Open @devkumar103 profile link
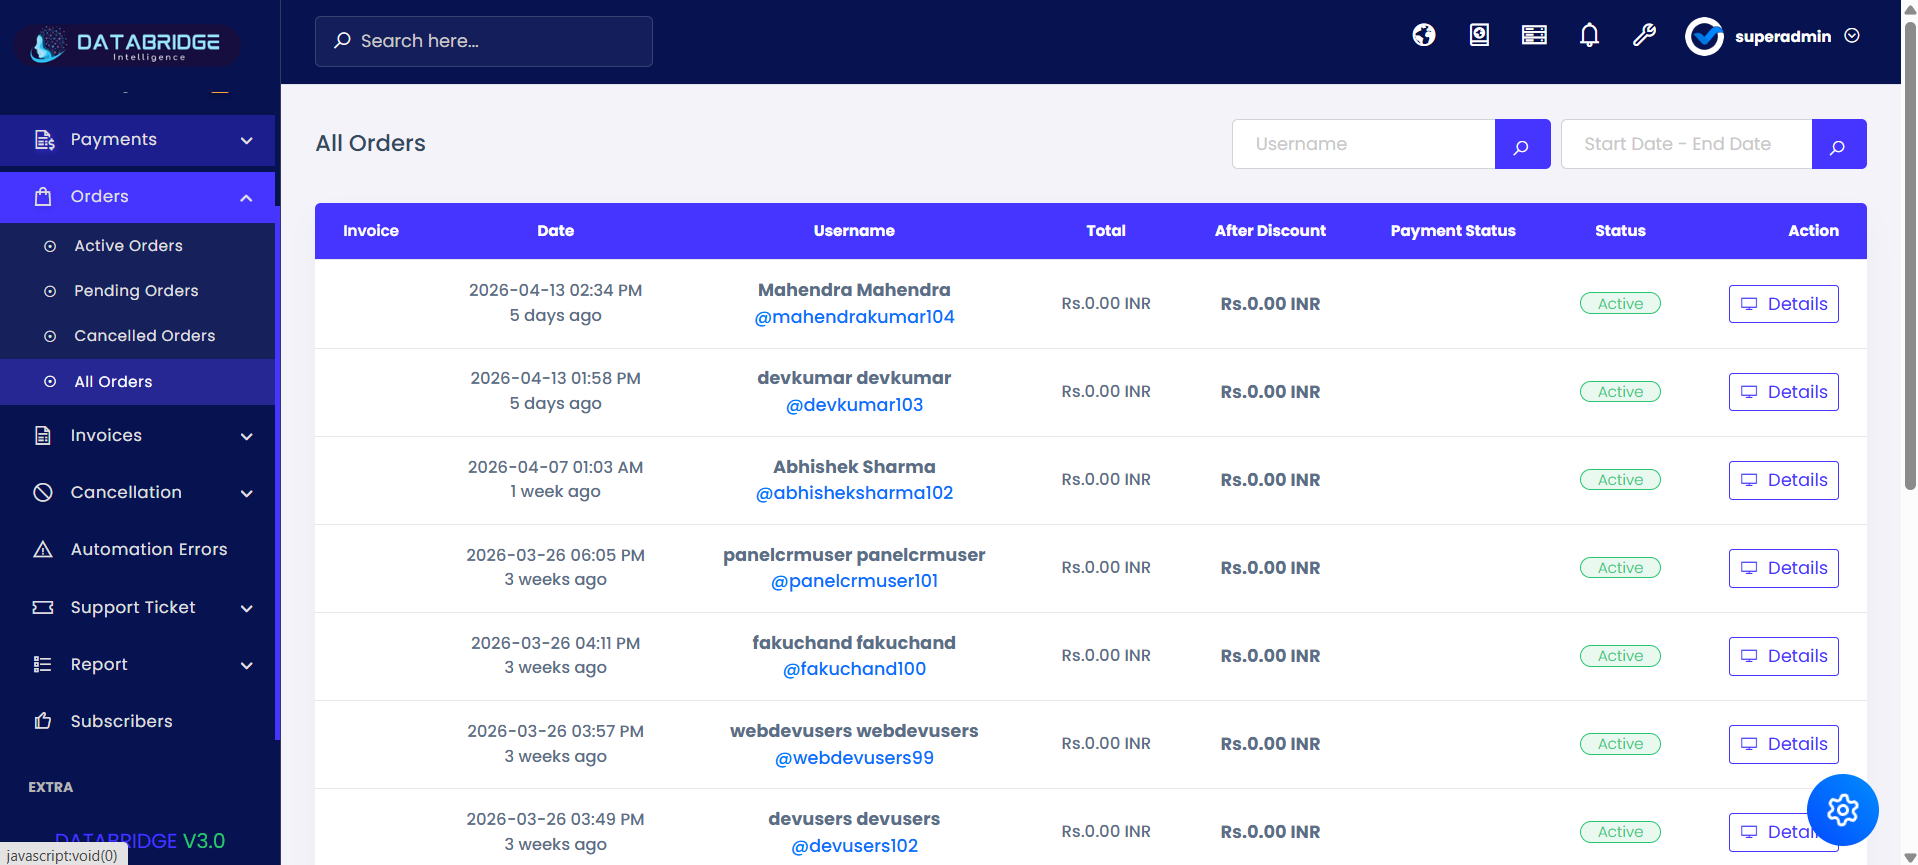This screenshot has height=865, width=1918. coord(854,405)
